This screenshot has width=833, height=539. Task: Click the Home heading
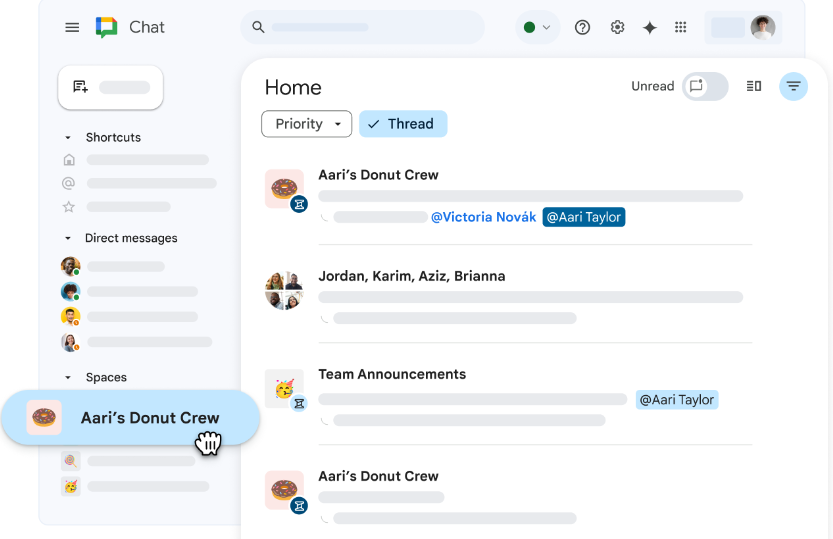pos(293,87)
